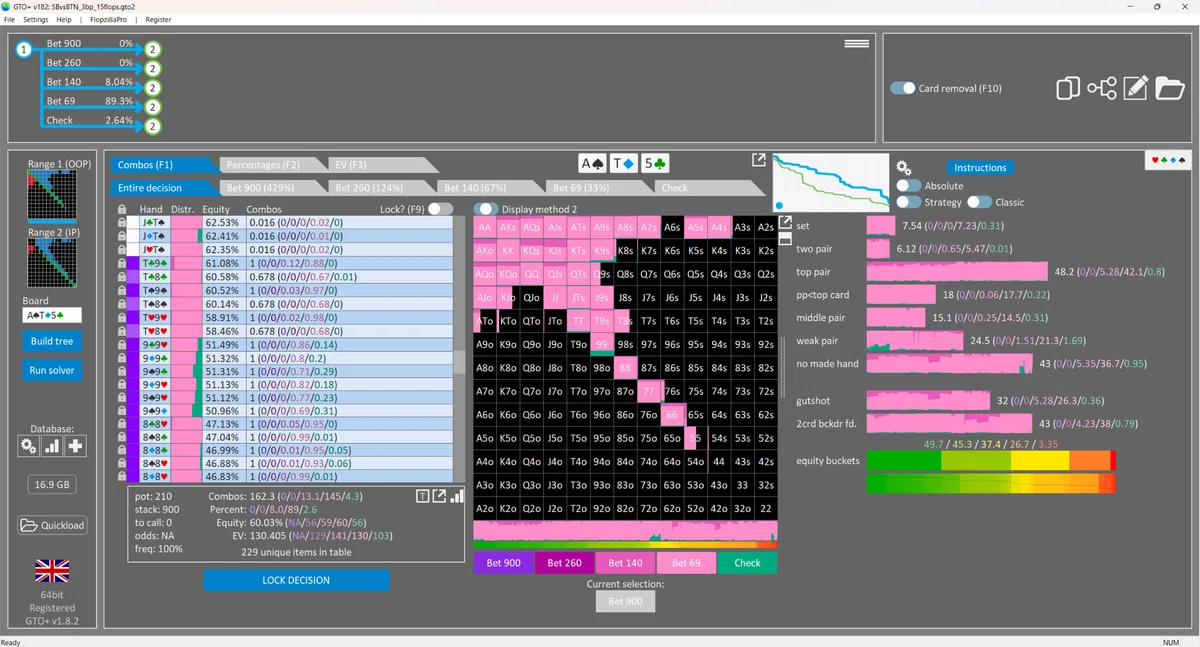Click the database bar chart icon
Viewport: 1200px width, 647px height.
[52, 446]
